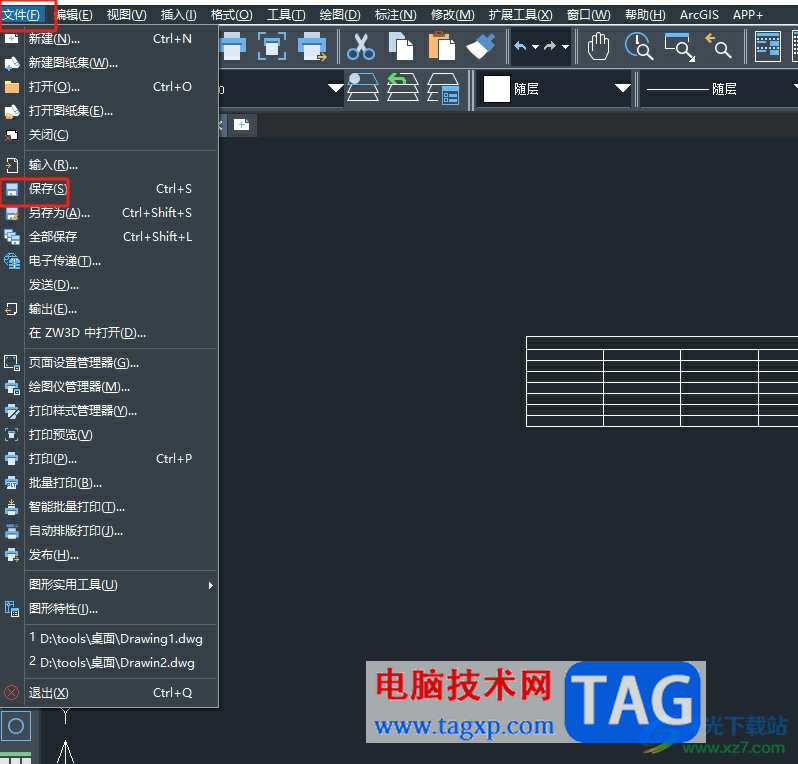Click the Print toolbar icon
Screen dimensions: 798x764
(233, 47)
